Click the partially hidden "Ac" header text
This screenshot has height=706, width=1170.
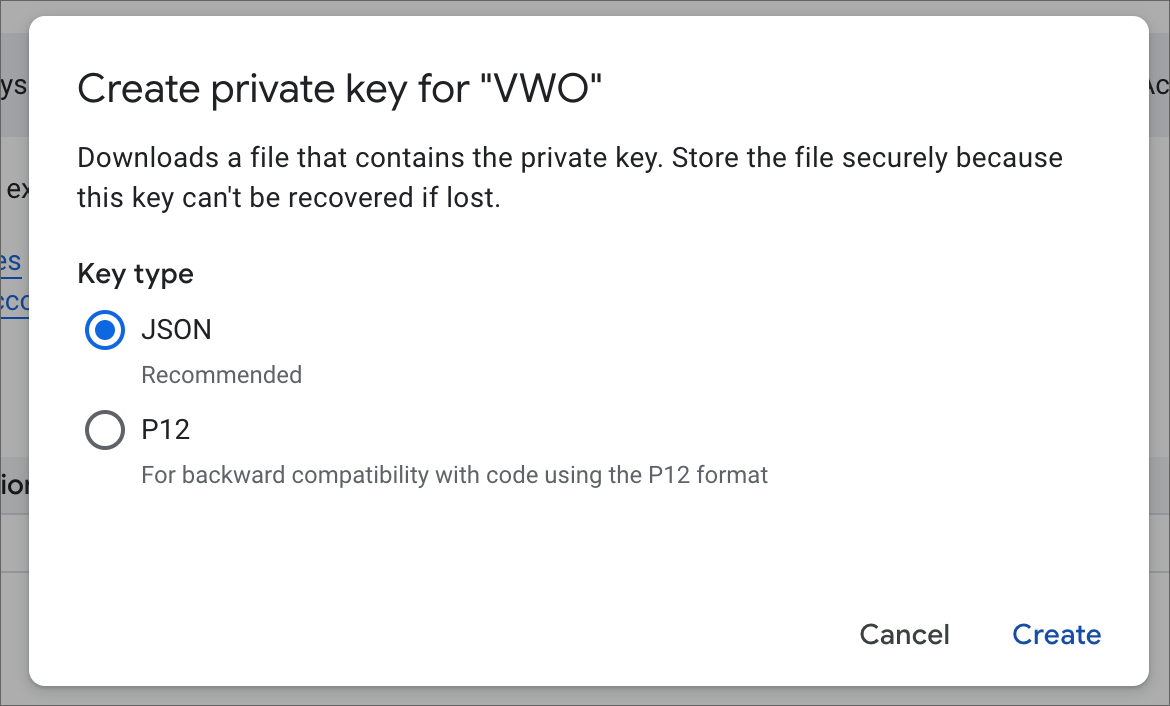pyautogui.click(x=1158, y=86)
